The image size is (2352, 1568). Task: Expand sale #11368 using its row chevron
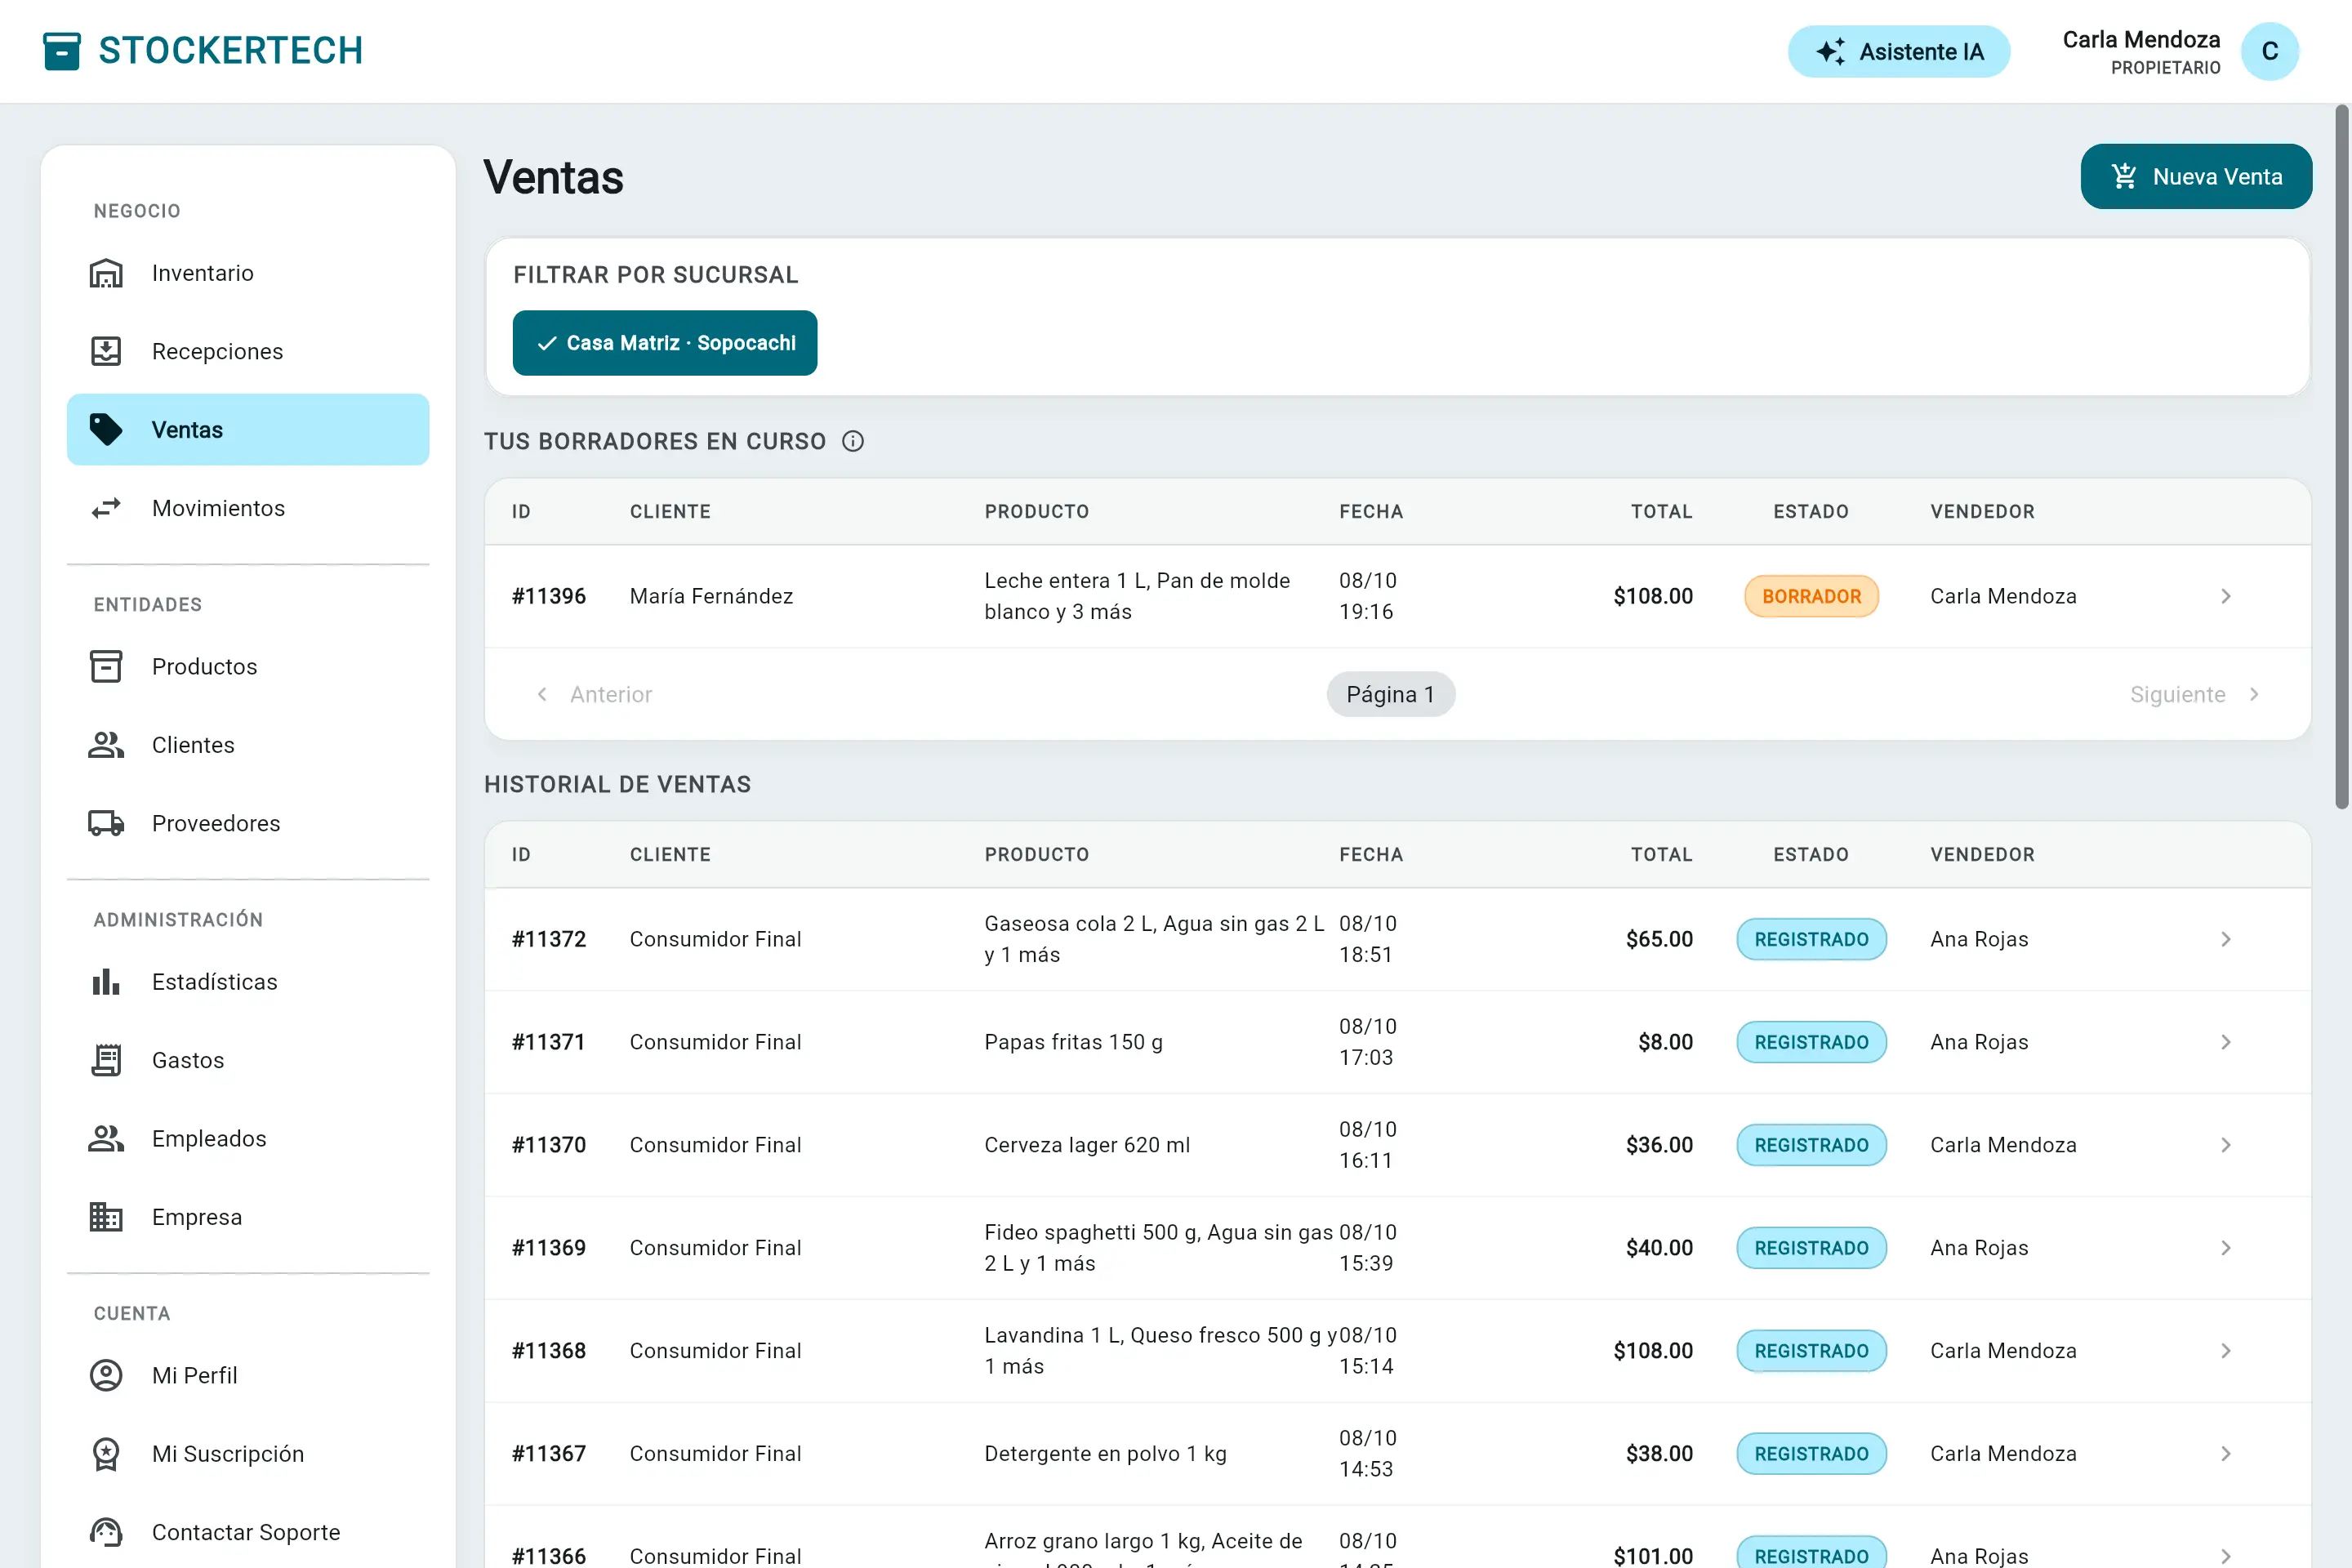click(x=2225, y=1351)
